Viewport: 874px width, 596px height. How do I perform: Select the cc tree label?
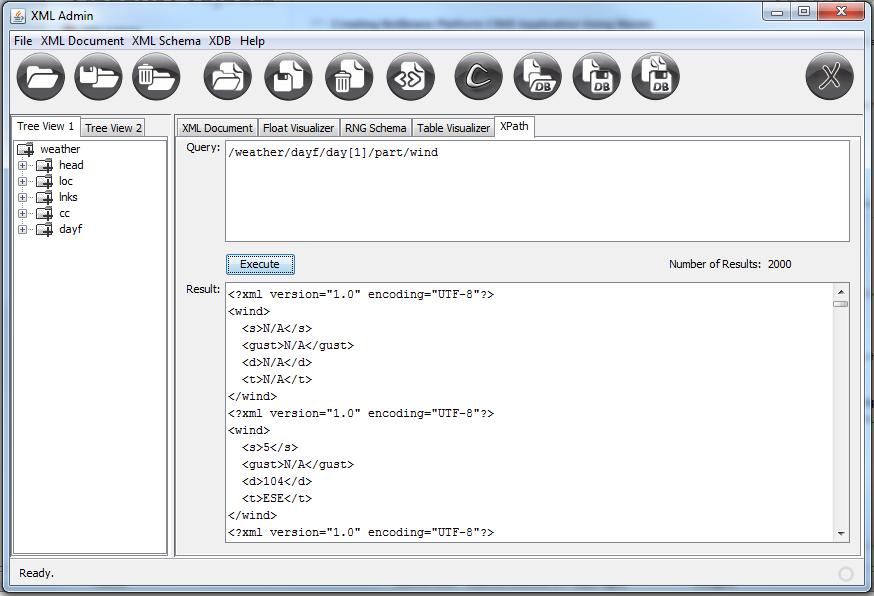tap(65, 214)
